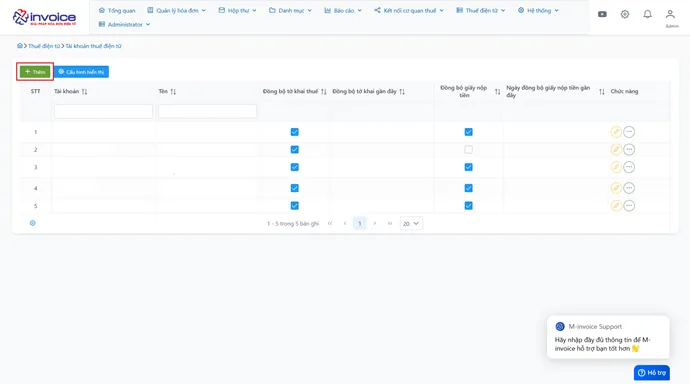Screen dimensions: 690x384
Task: Open more options for row 5
Action: 629,205
